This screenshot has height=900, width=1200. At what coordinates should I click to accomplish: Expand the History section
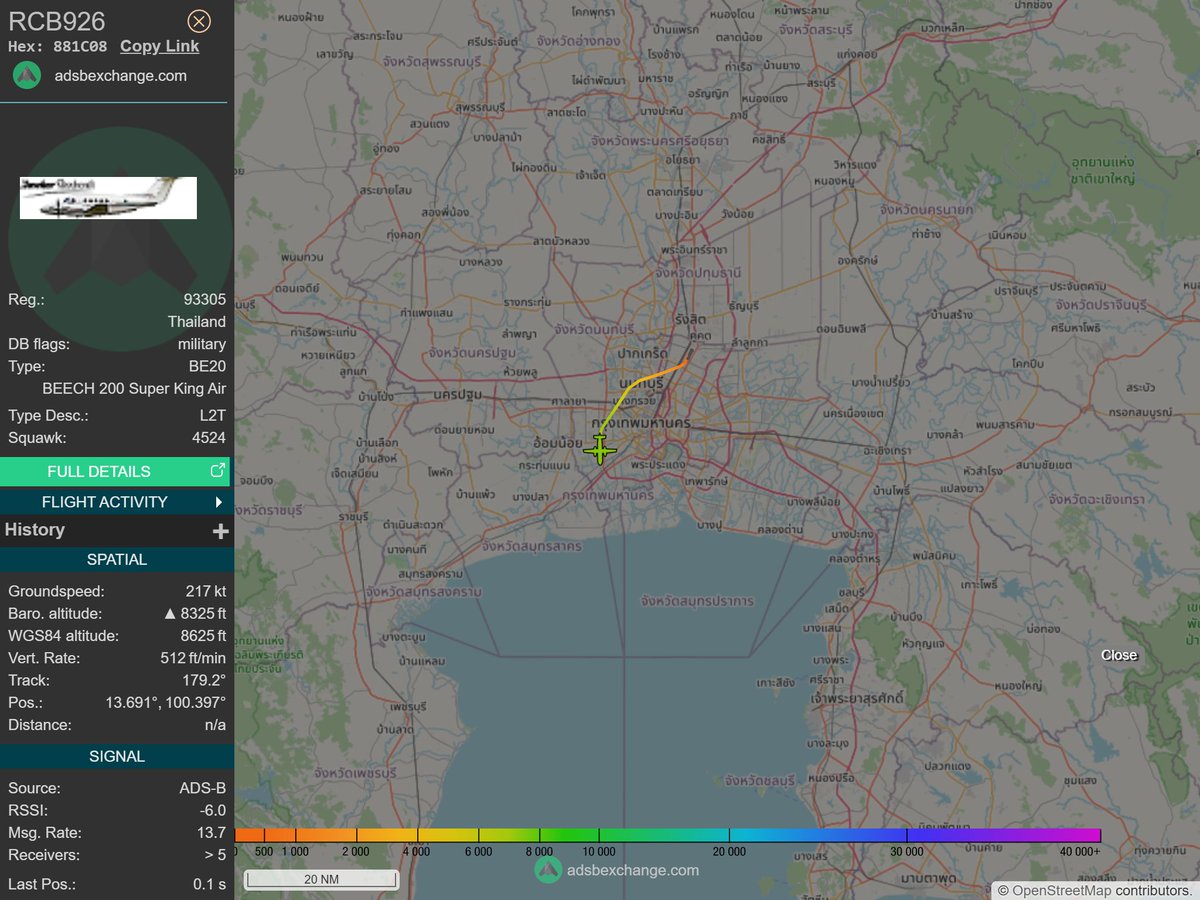click(x=116, y=531)
